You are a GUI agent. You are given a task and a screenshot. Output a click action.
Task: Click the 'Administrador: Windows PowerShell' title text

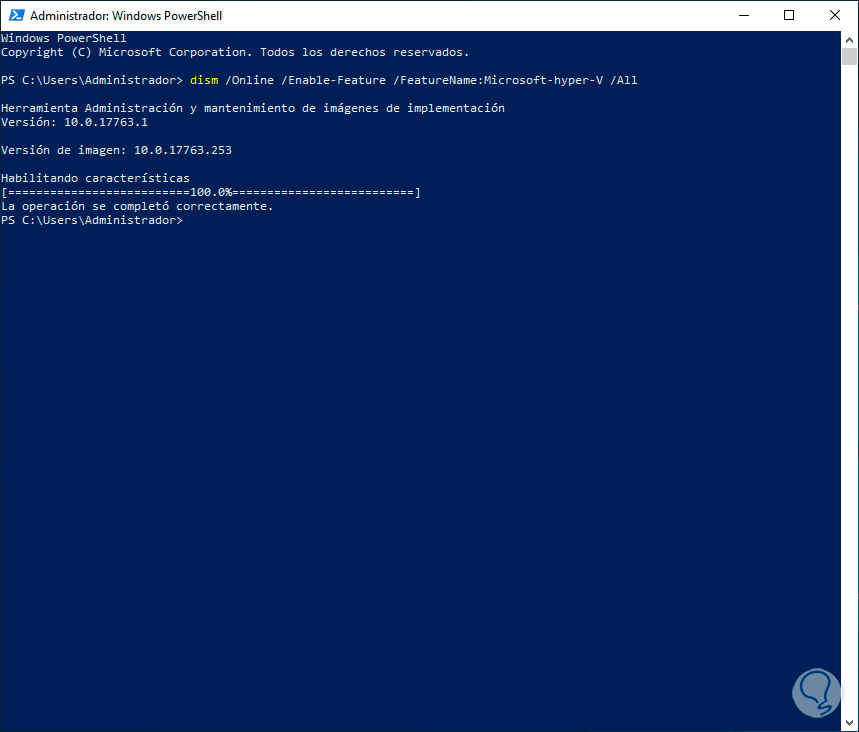click(125, 16)
